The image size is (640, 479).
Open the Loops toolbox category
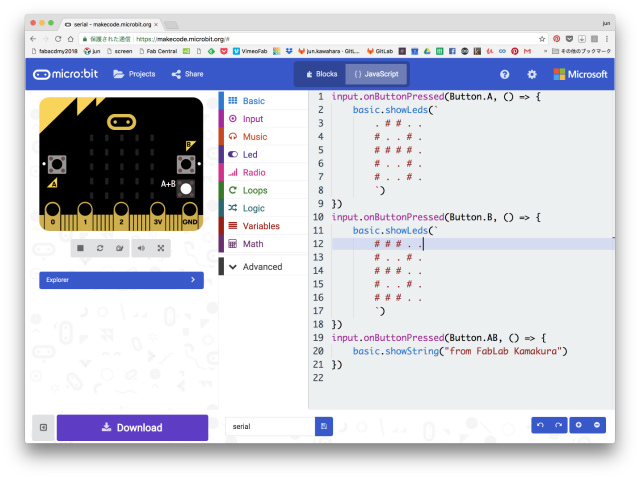tap(263, 190)
